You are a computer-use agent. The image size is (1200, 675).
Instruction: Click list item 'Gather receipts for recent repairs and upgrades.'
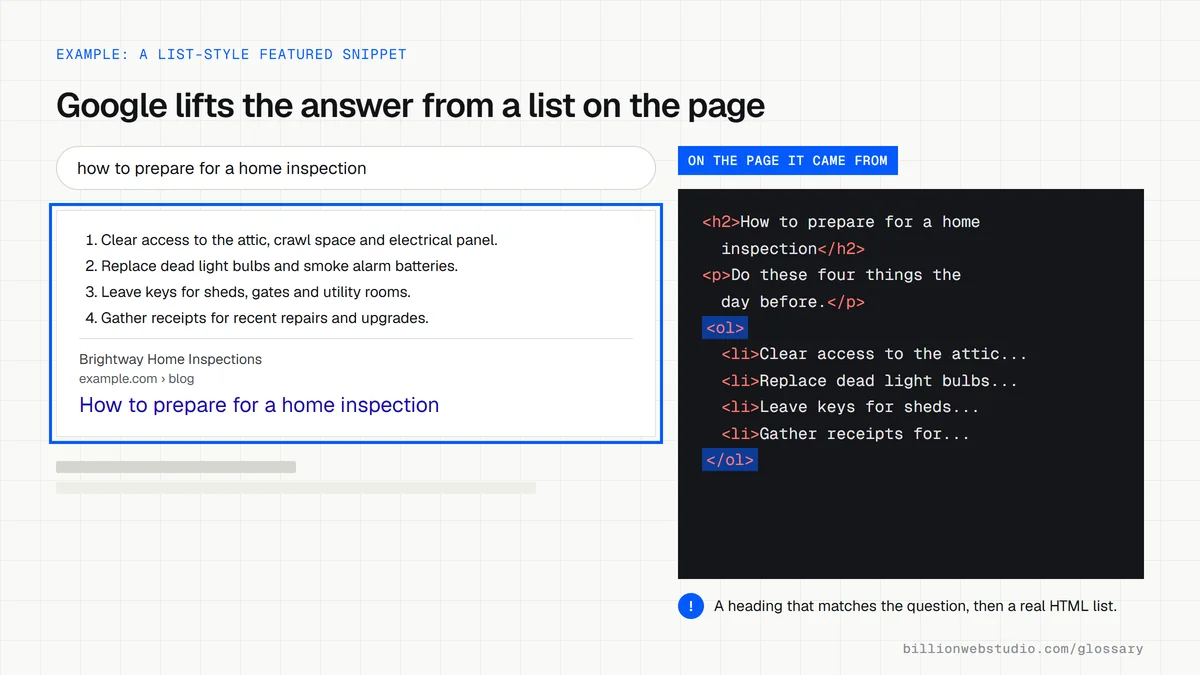264,318
